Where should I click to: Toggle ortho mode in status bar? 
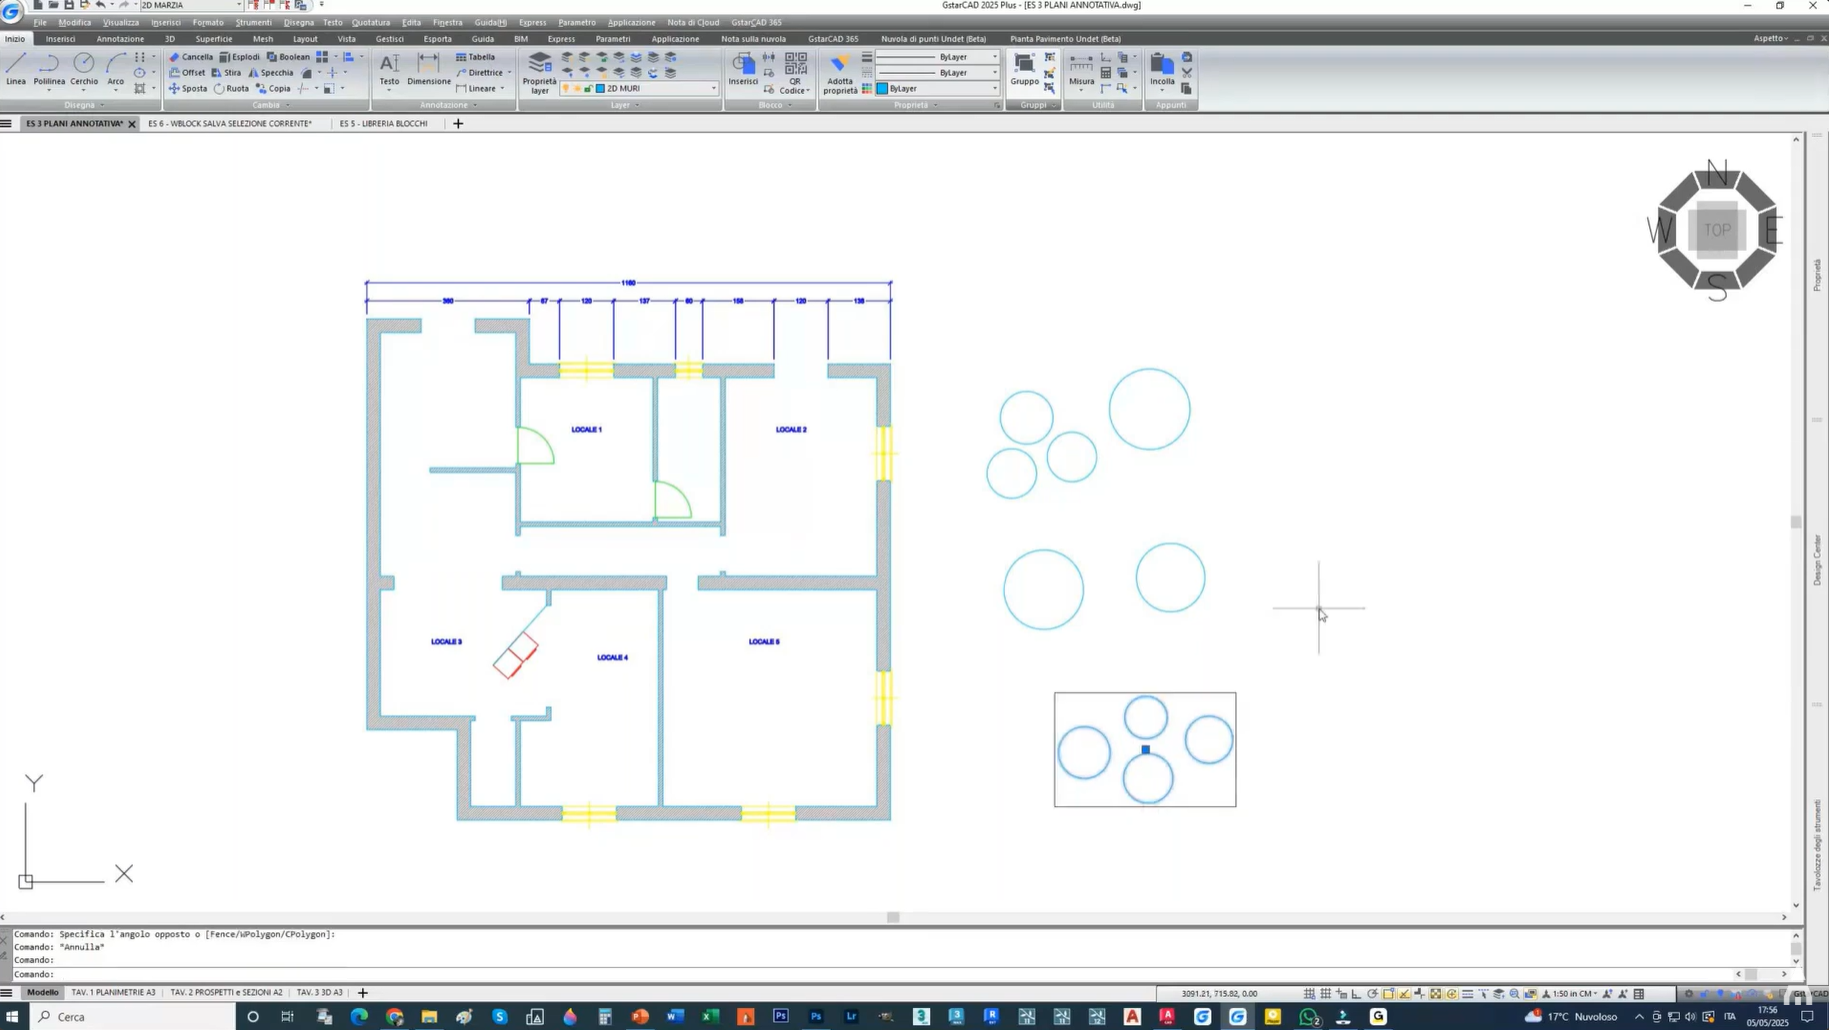click(x=1357, y=994)
